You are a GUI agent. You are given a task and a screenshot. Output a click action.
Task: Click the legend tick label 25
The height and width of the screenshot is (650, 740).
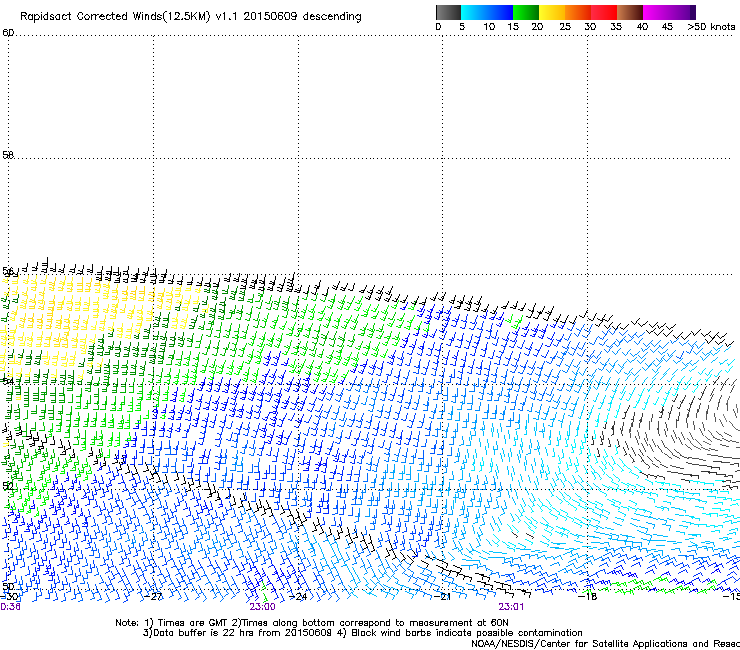pos(565,27)
